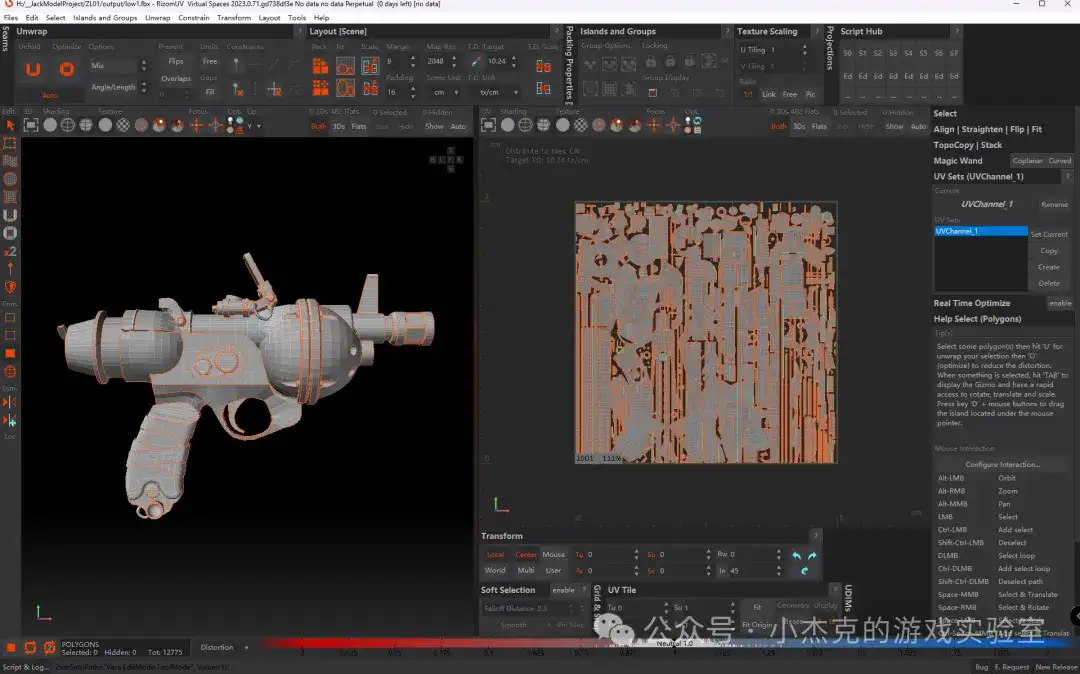The image size is (1080, 674).
Task: Click the rotate-left arrow in Transform panel
Action: coord(797,555)
